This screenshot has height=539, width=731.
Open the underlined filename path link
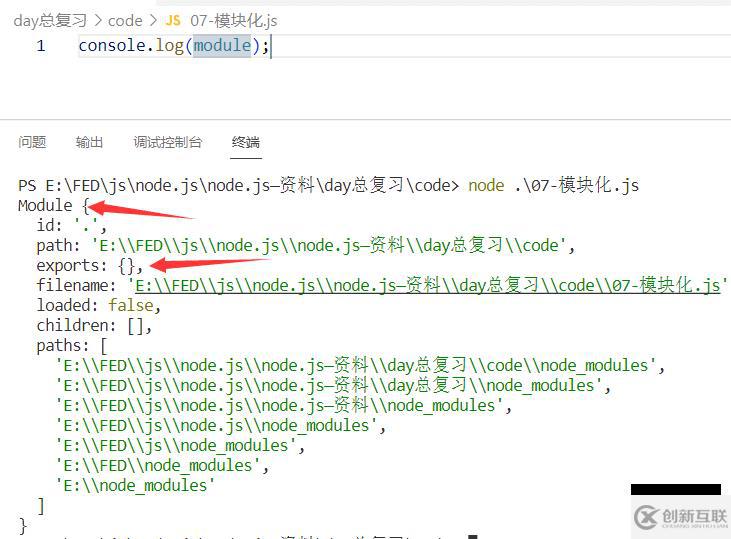click(428, 285)
